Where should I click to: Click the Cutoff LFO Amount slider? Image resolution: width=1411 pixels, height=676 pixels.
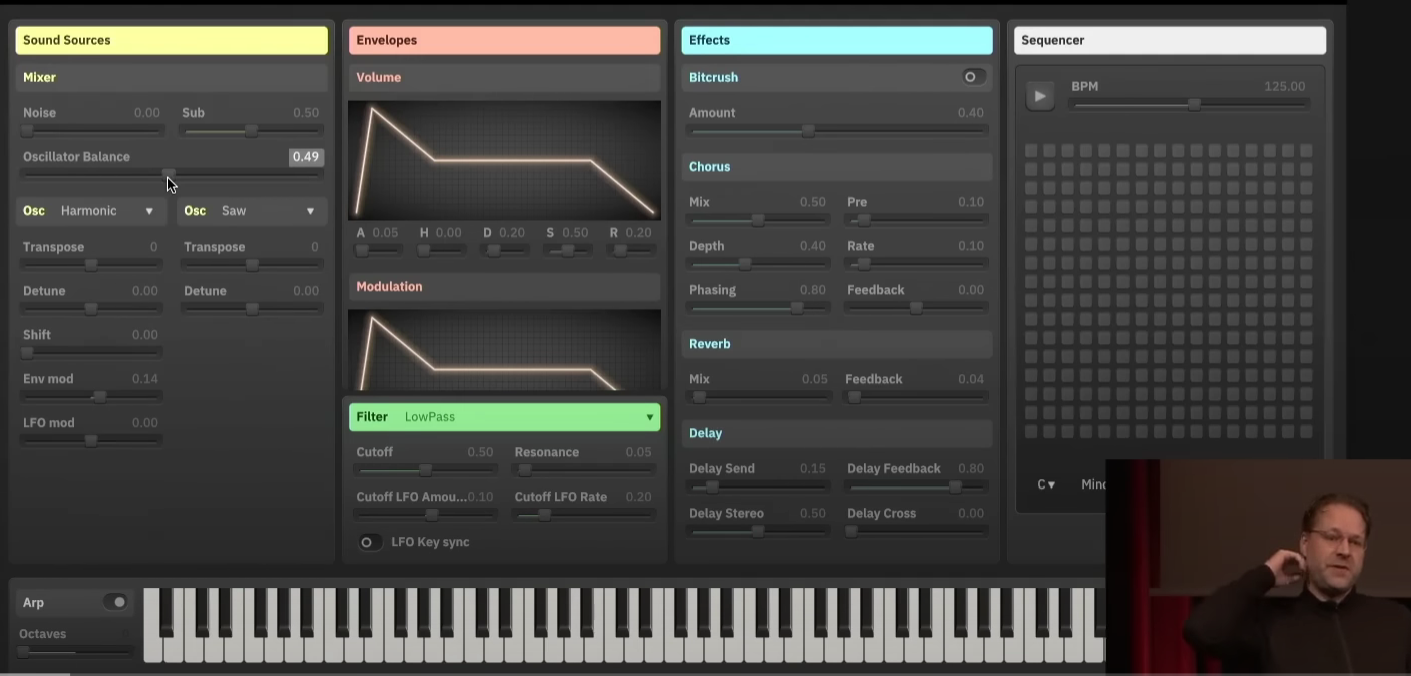(426, 515)
